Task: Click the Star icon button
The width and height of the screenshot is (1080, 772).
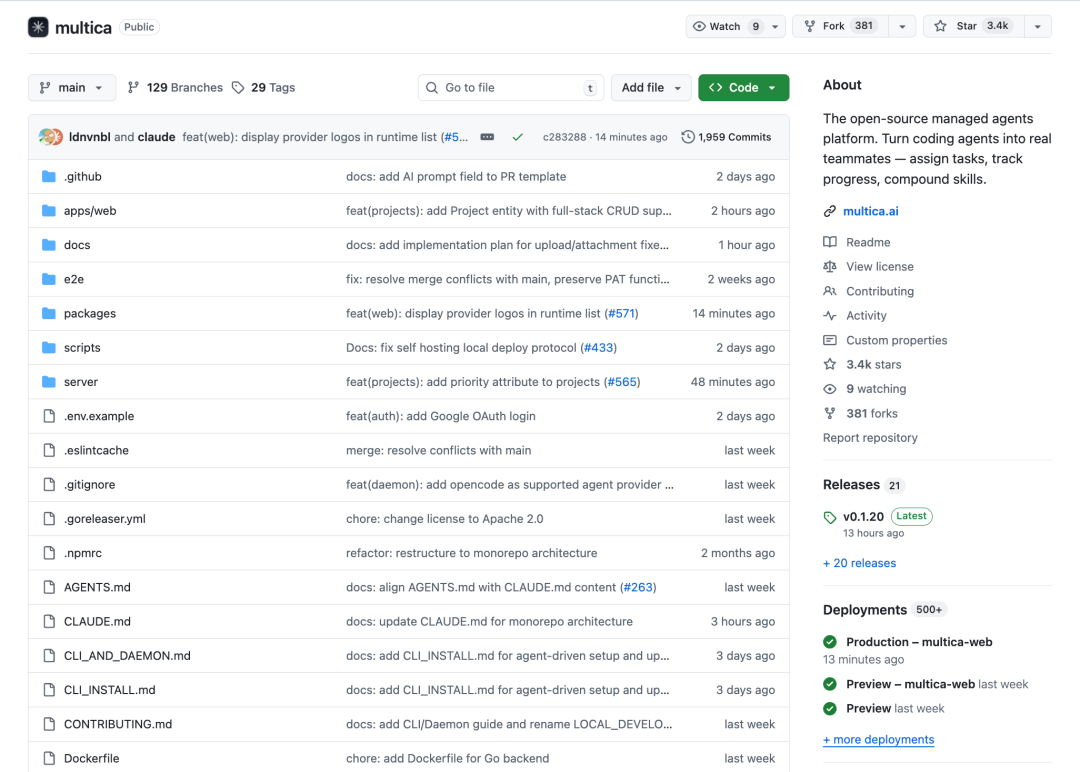Action: (940, 26)
